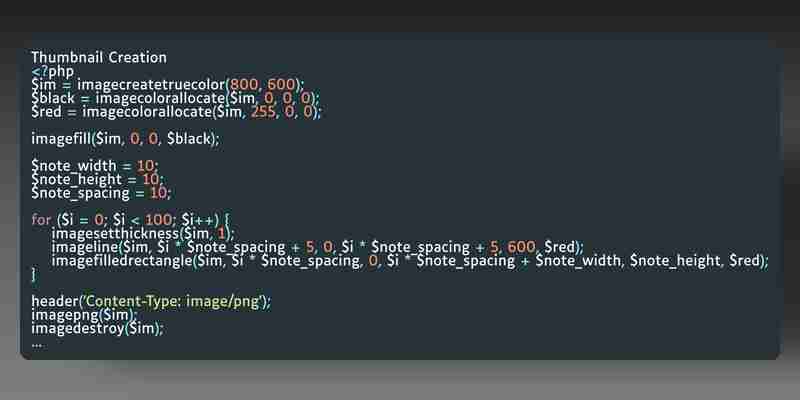Screen dimensions: 800x400
Task: Click the '$red = imagecolorallocate' line
Action: (x=177, y=112)
